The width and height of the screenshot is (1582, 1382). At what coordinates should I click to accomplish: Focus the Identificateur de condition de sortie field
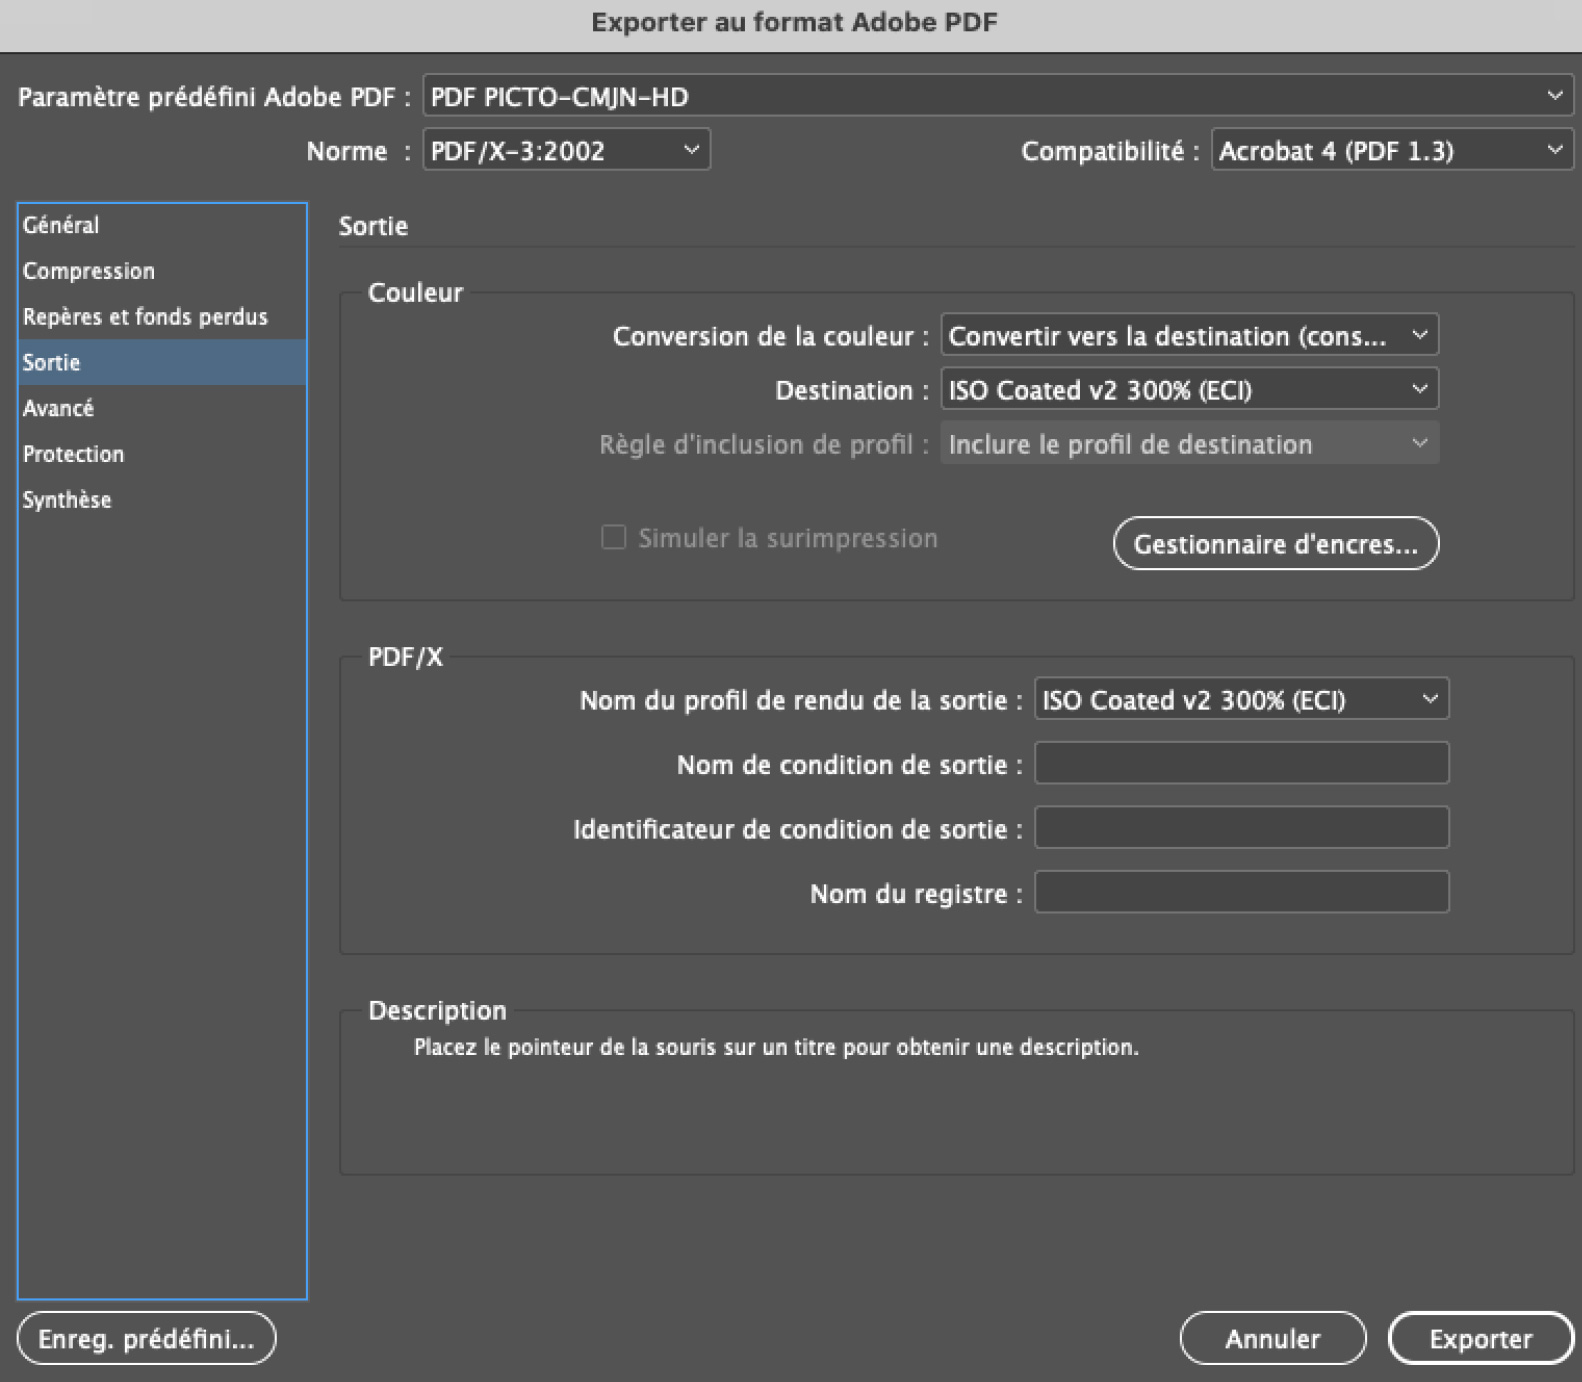[x=1241, y=828]
